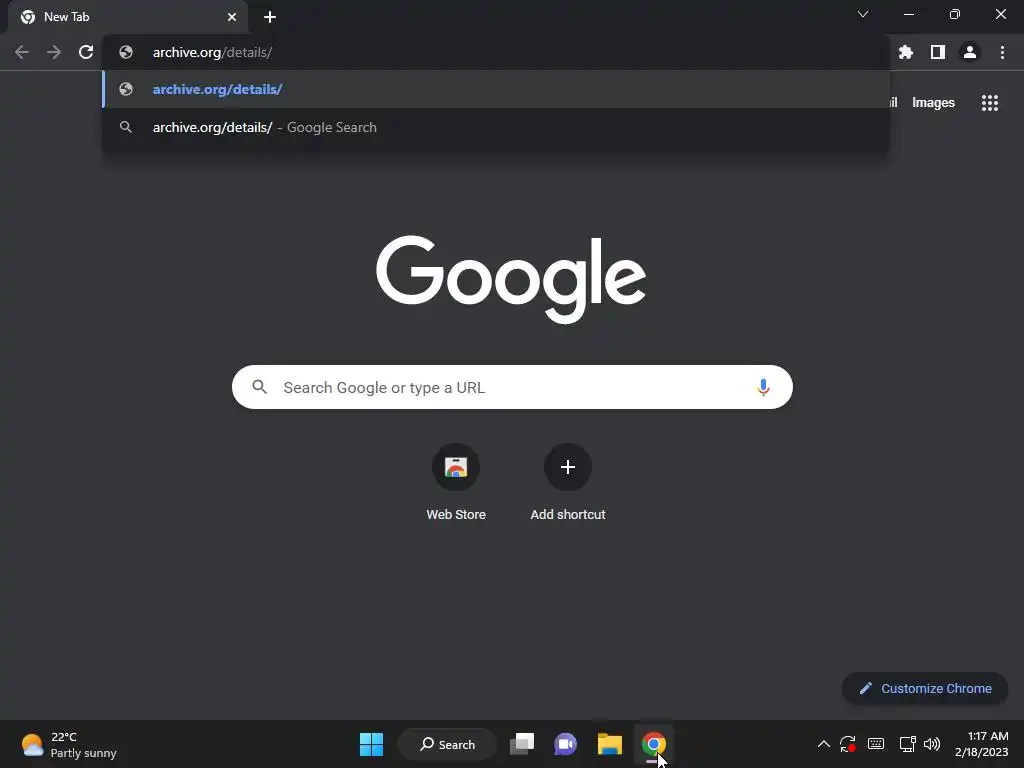Open the Images link
Screen dimensions: 1024x768
coord(933,103)
